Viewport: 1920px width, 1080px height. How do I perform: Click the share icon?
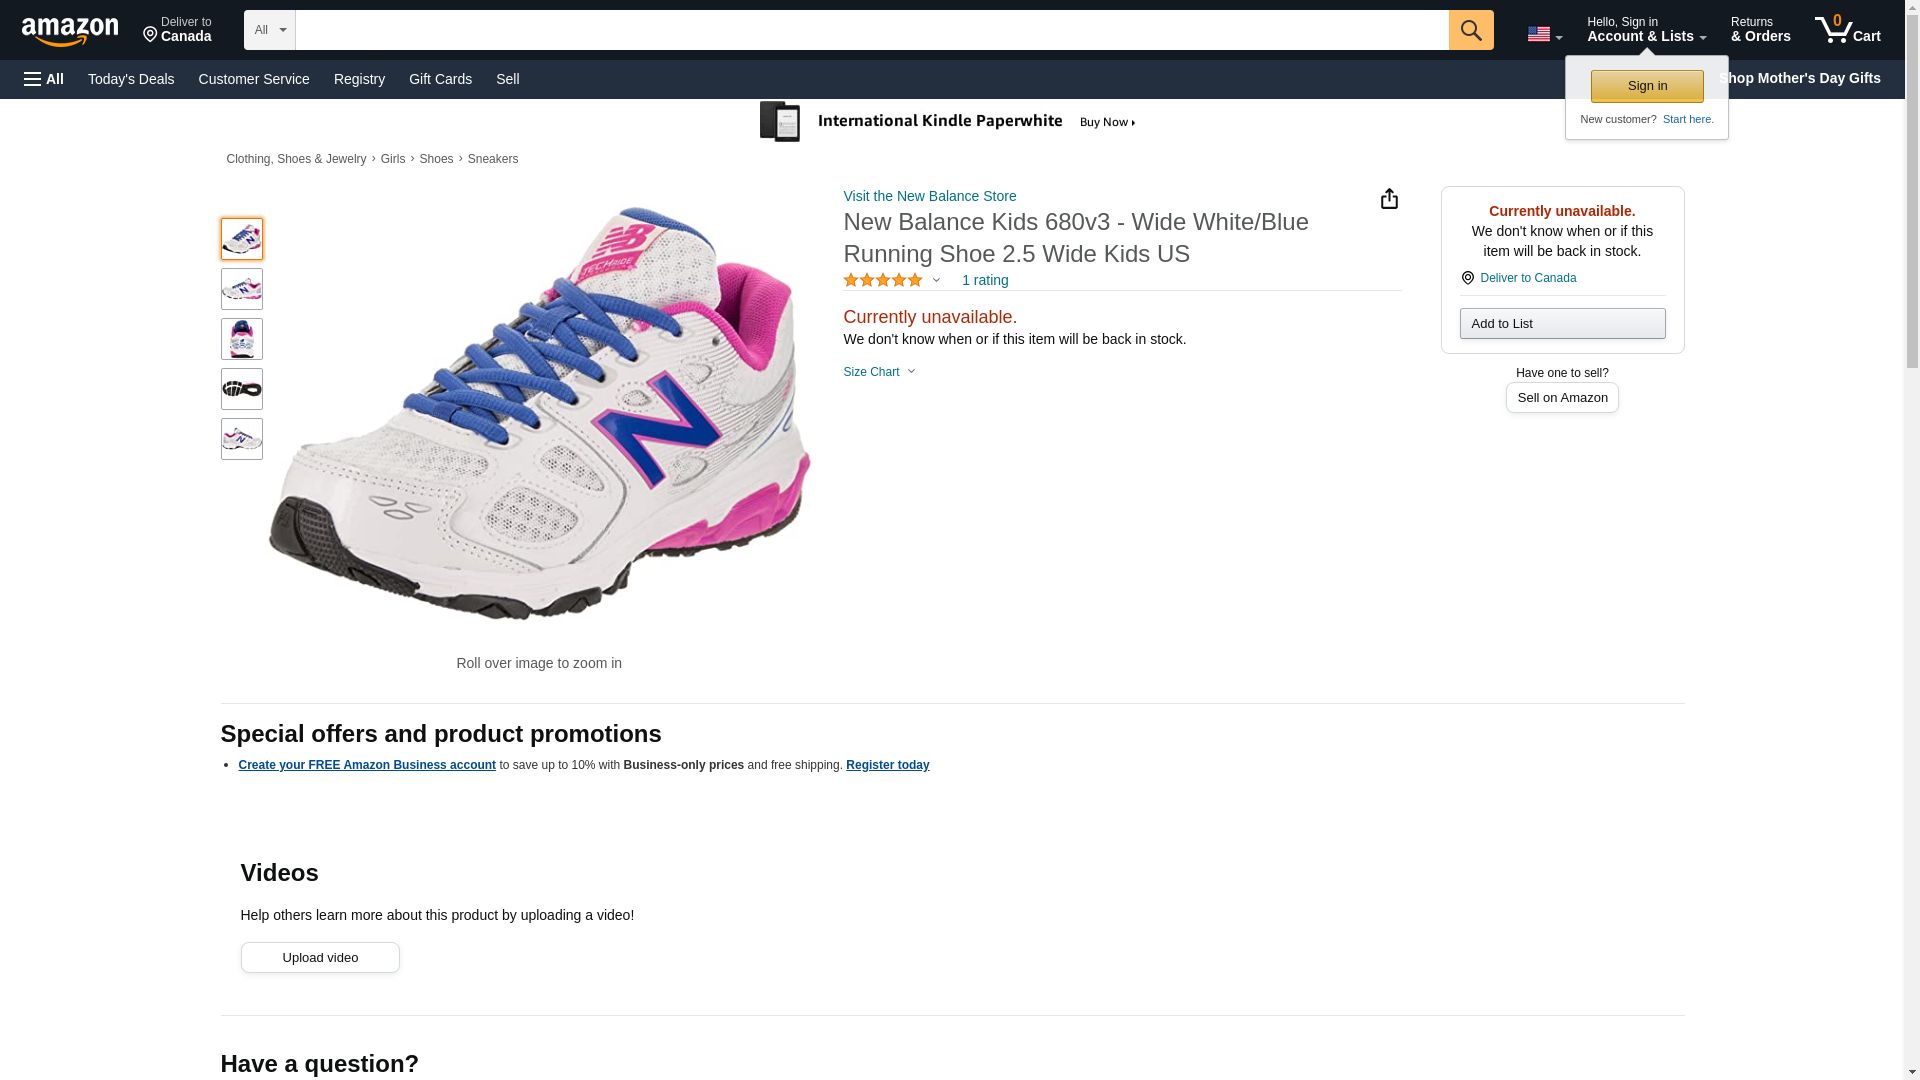tap(1389, 199)
